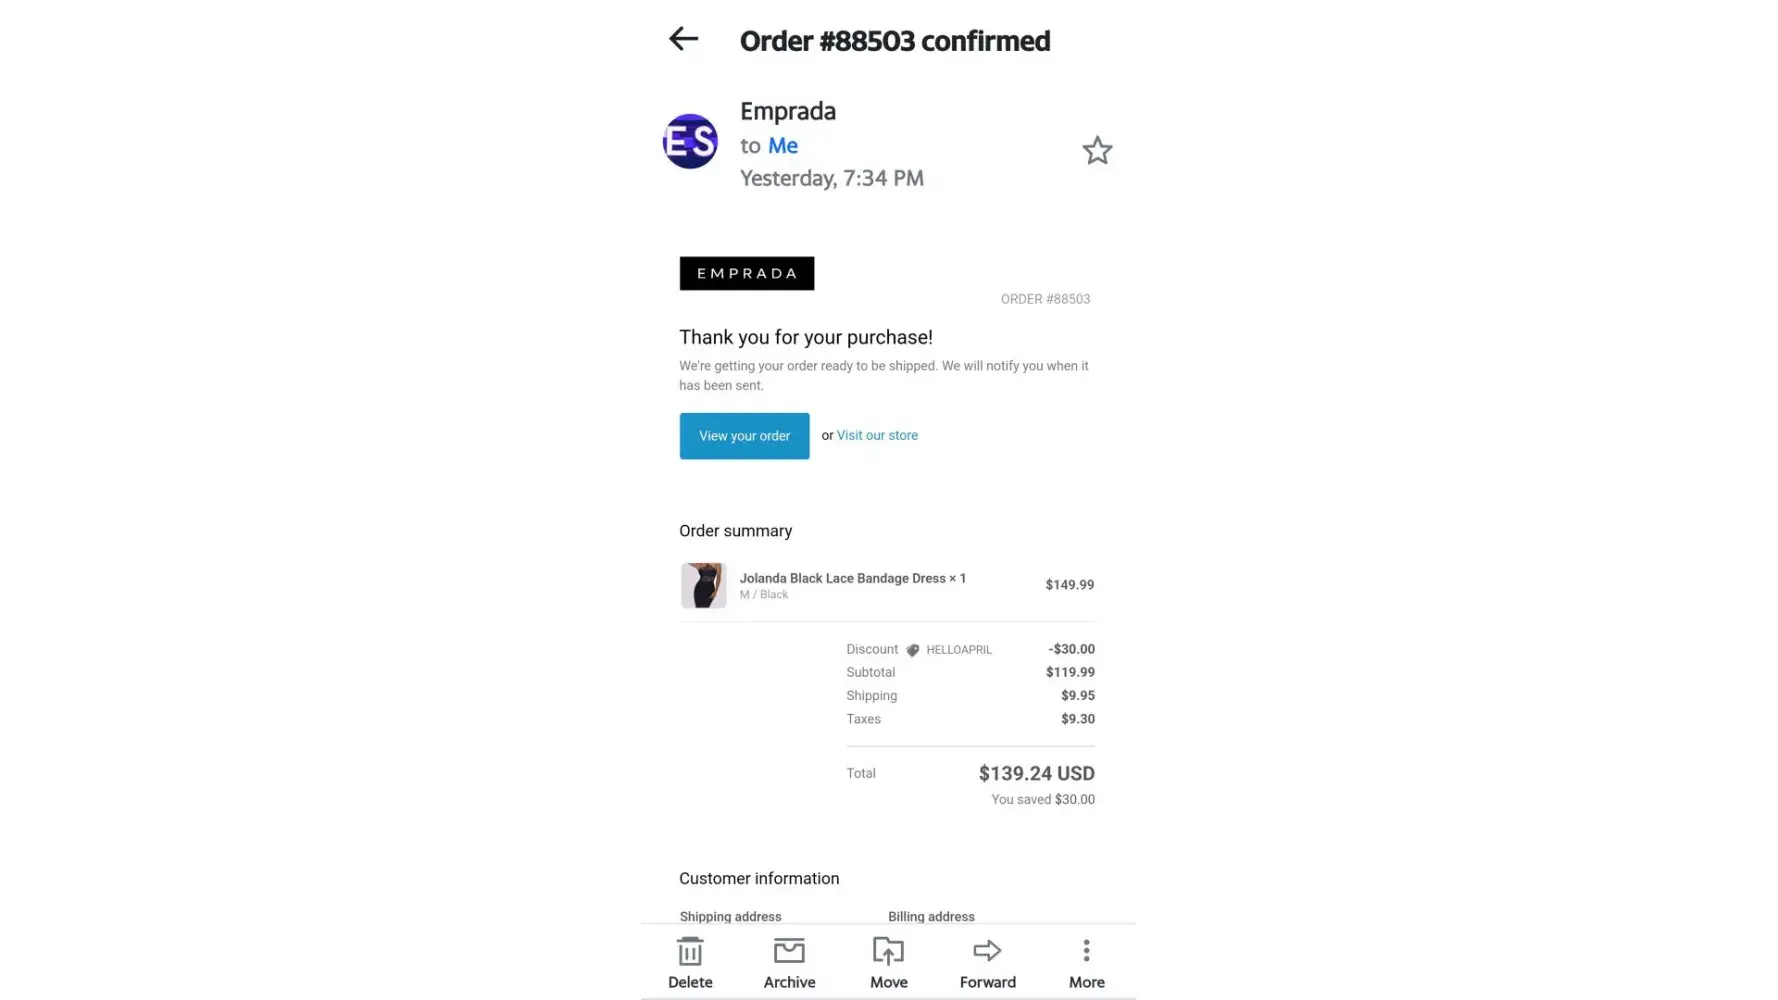This screenshot has height=1000, width=1778.
Task: Open the black dress product thumbnail
Action: point(703,585)
